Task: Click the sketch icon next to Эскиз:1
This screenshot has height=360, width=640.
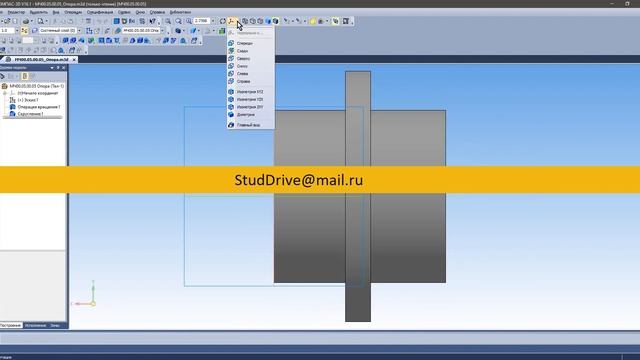Action: click(x=13, y=100)
